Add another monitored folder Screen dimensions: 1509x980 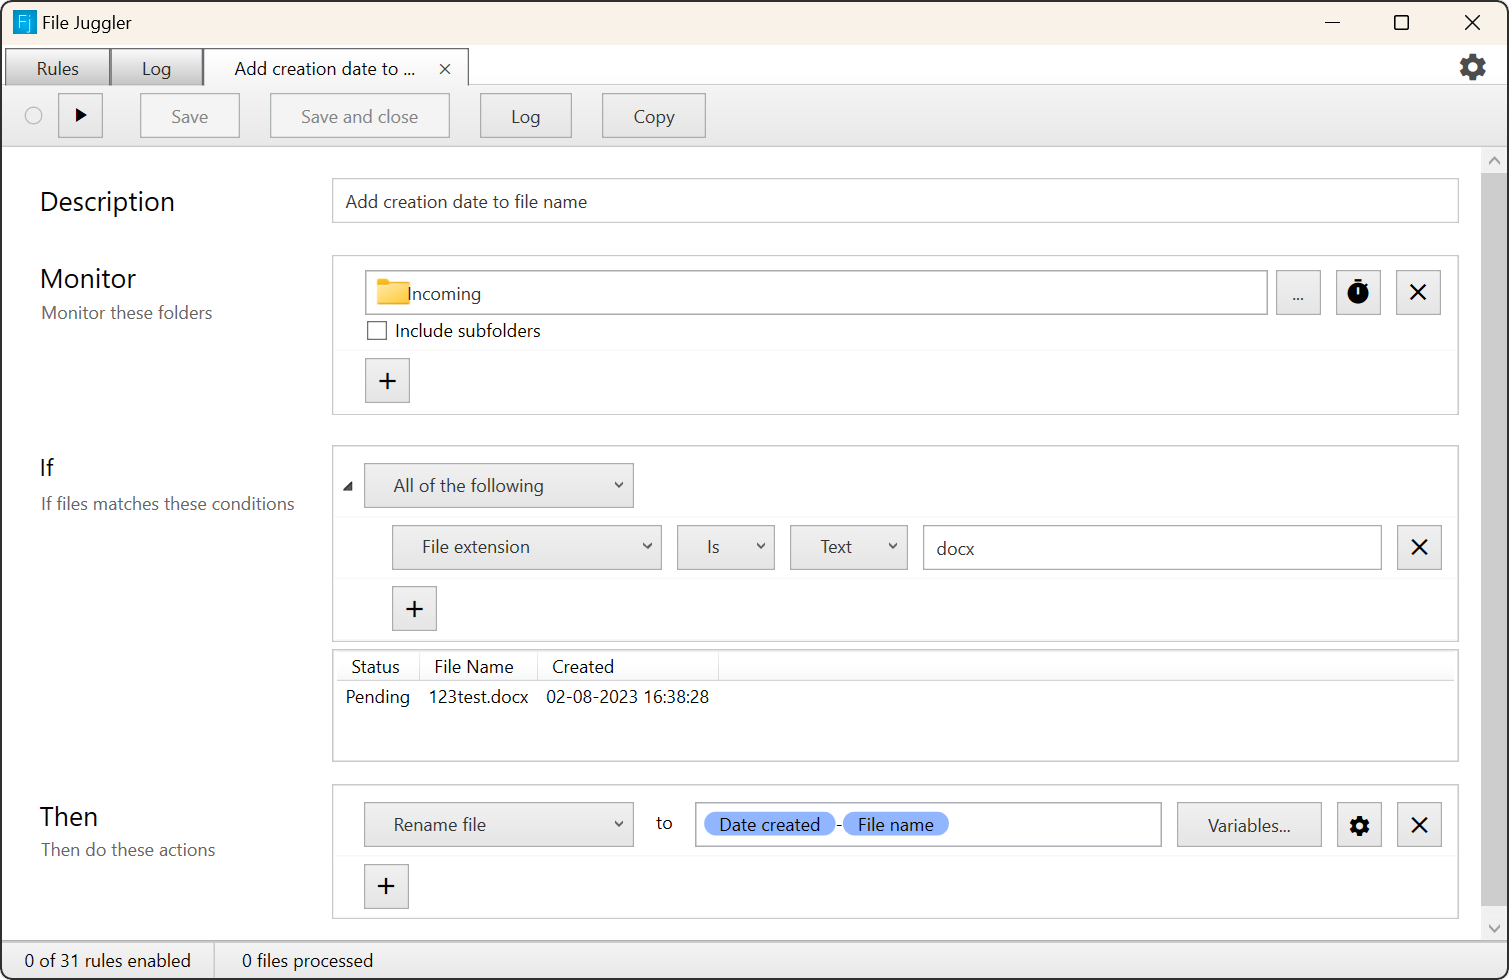pyautogui.click(x=387, y=381)
